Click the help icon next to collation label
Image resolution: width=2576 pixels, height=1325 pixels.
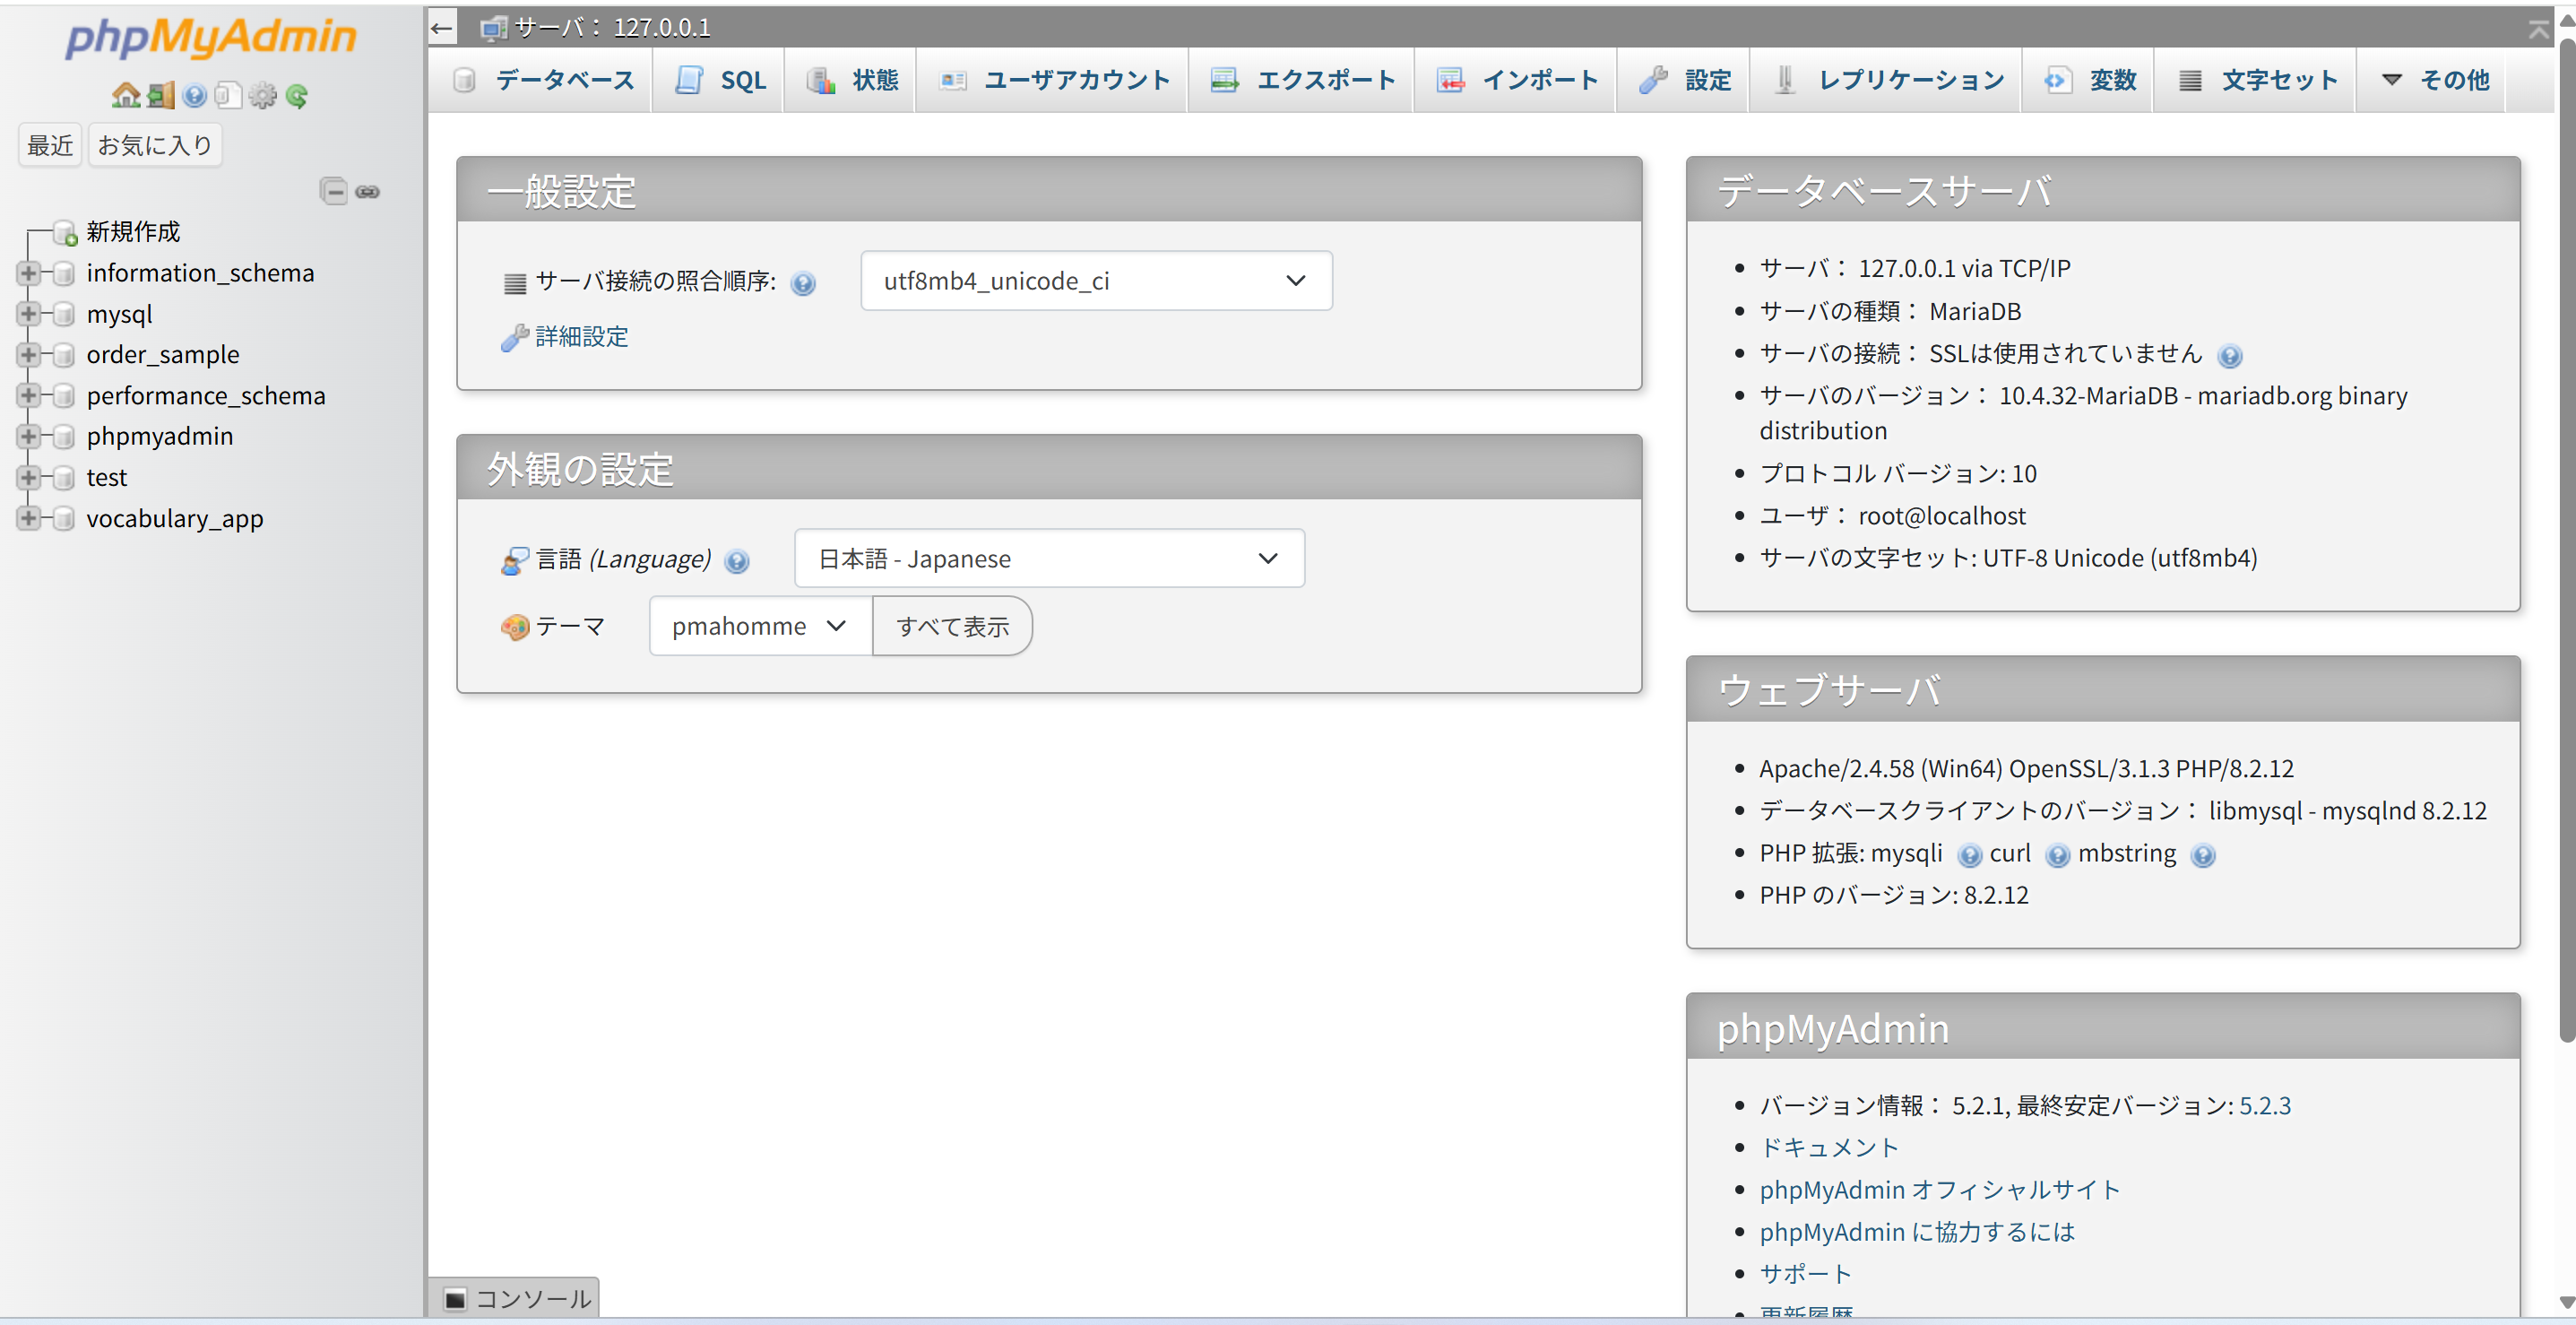point(803,284)
